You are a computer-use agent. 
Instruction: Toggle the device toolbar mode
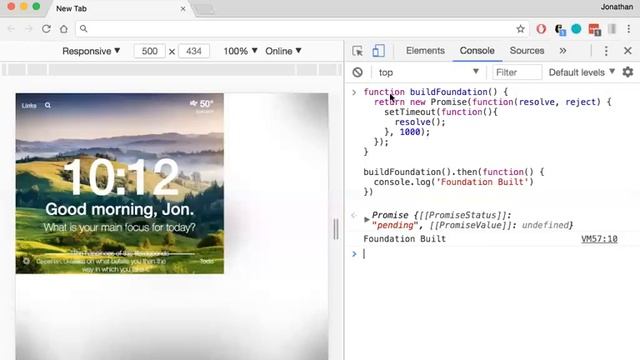pyautogui.click(x=378, y=51)
